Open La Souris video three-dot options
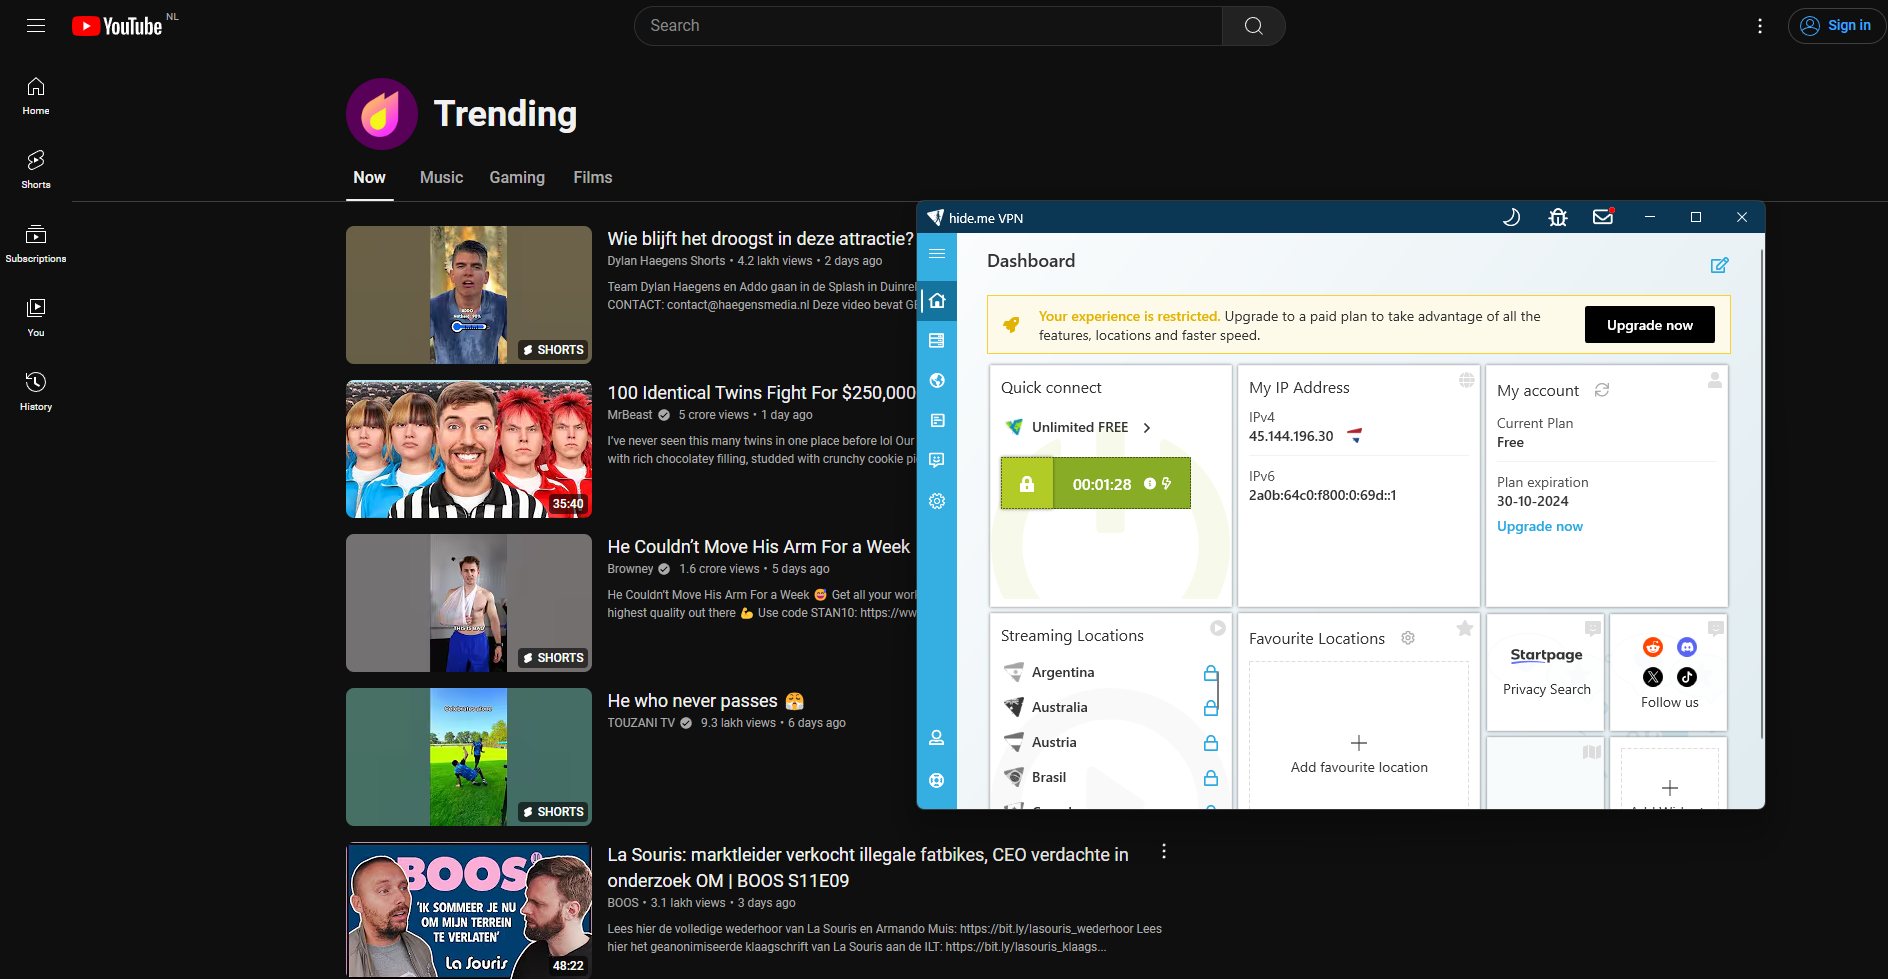1888x979 pixels. (x=1164, y=852)
